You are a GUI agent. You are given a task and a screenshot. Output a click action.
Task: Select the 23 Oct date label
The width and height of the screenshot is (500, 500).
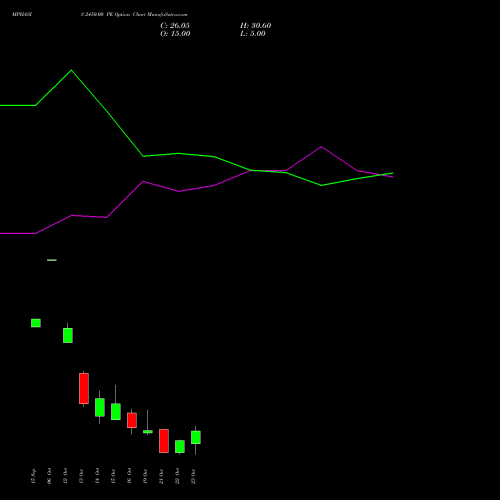pos(193,476)
